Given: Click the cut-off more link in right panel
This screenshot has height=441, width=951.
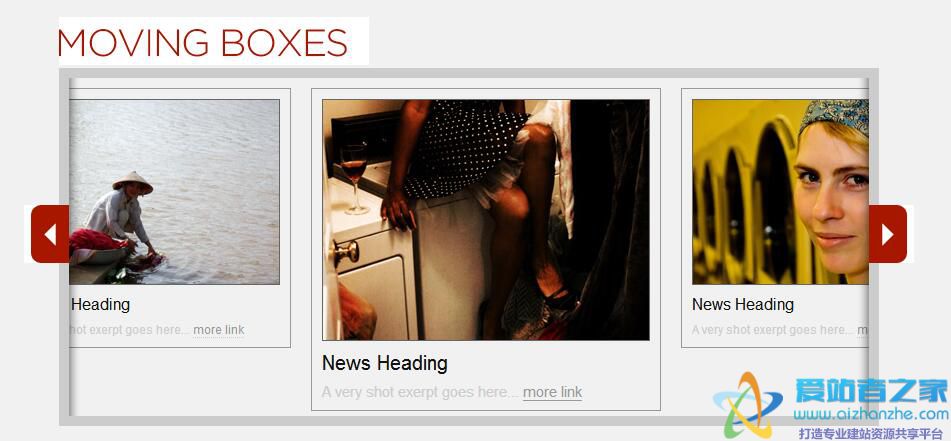Looking at the screenshot, I should pos(862,331).
